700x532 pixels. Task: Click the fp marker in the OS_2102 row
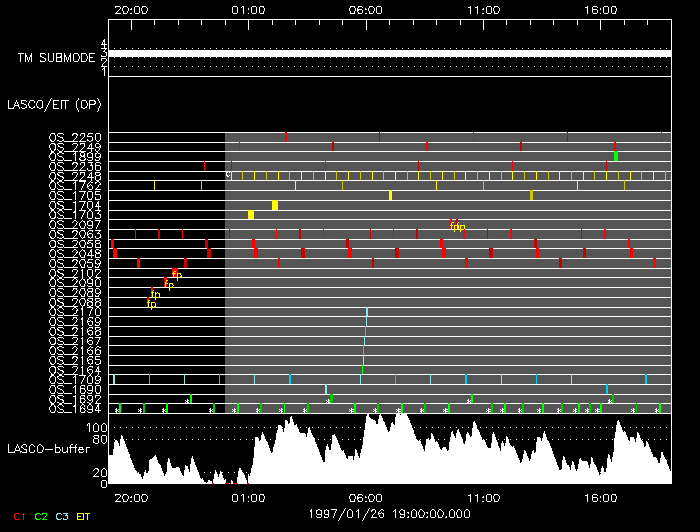(176, 274)
